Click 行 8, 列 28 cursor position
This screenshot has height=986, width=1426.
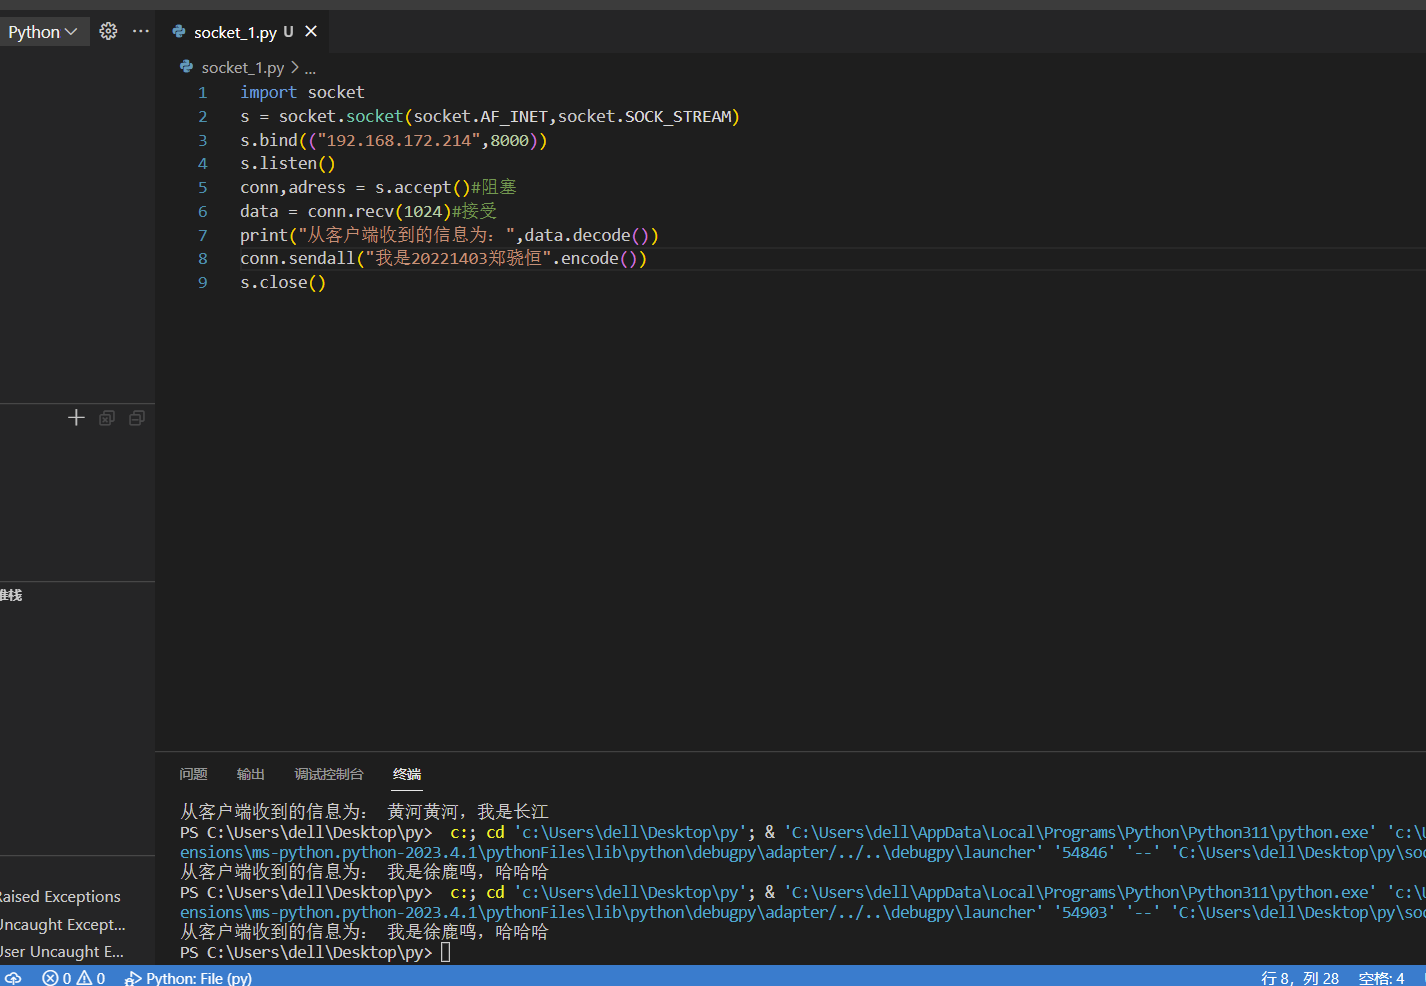click(1299, 978)
